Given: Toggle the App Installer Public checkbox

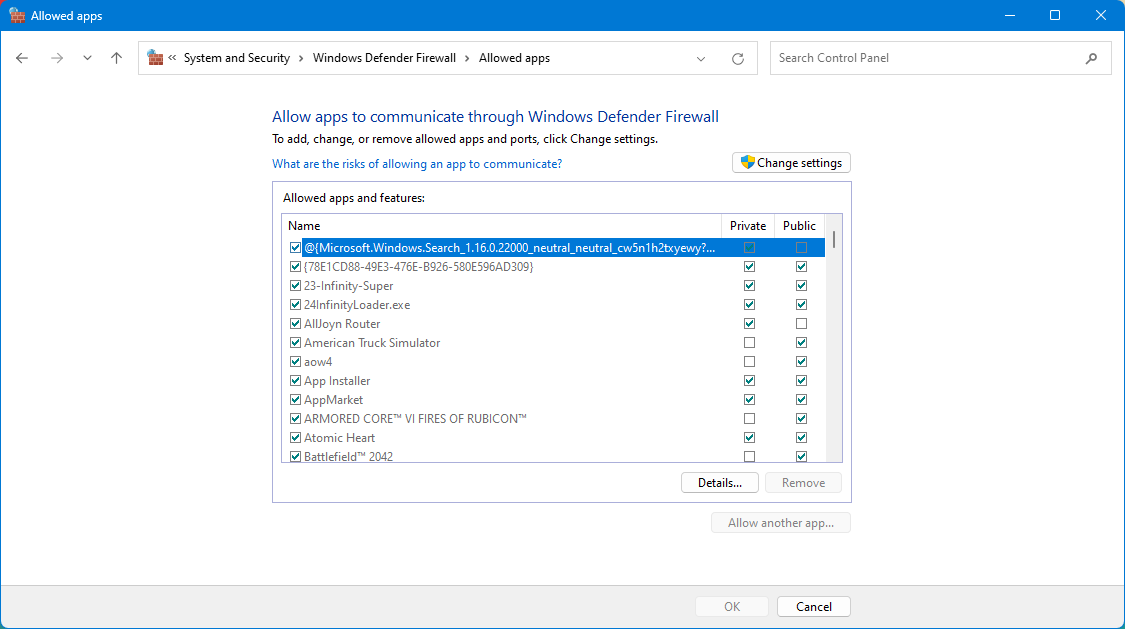Looking at the screenshot, I should point(801,381).
